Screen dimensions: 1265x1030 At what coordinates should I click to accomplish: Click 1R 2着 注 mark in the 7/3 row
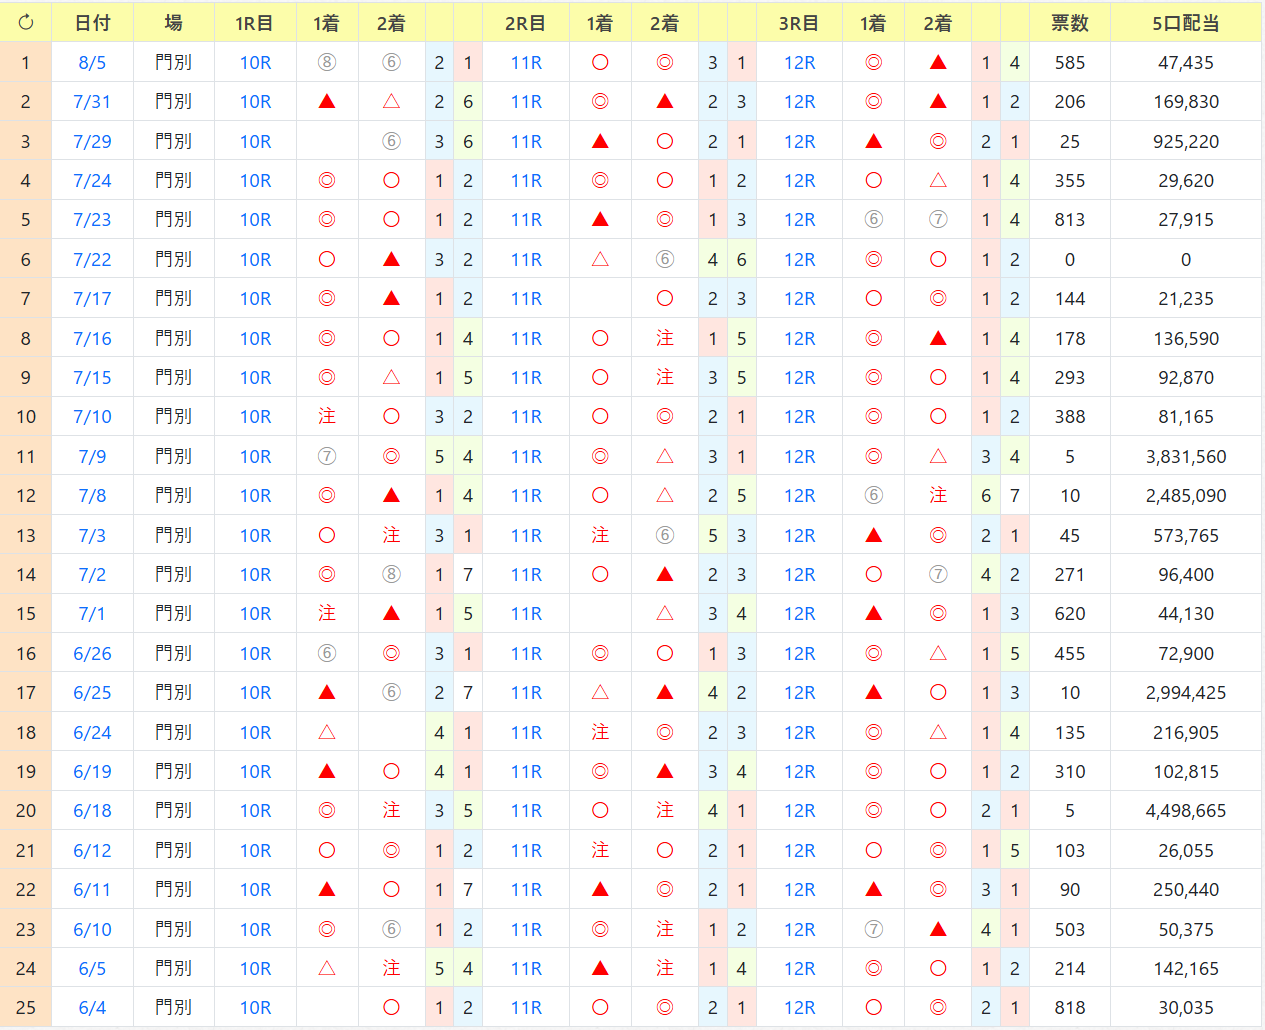(x=392, y=536)
